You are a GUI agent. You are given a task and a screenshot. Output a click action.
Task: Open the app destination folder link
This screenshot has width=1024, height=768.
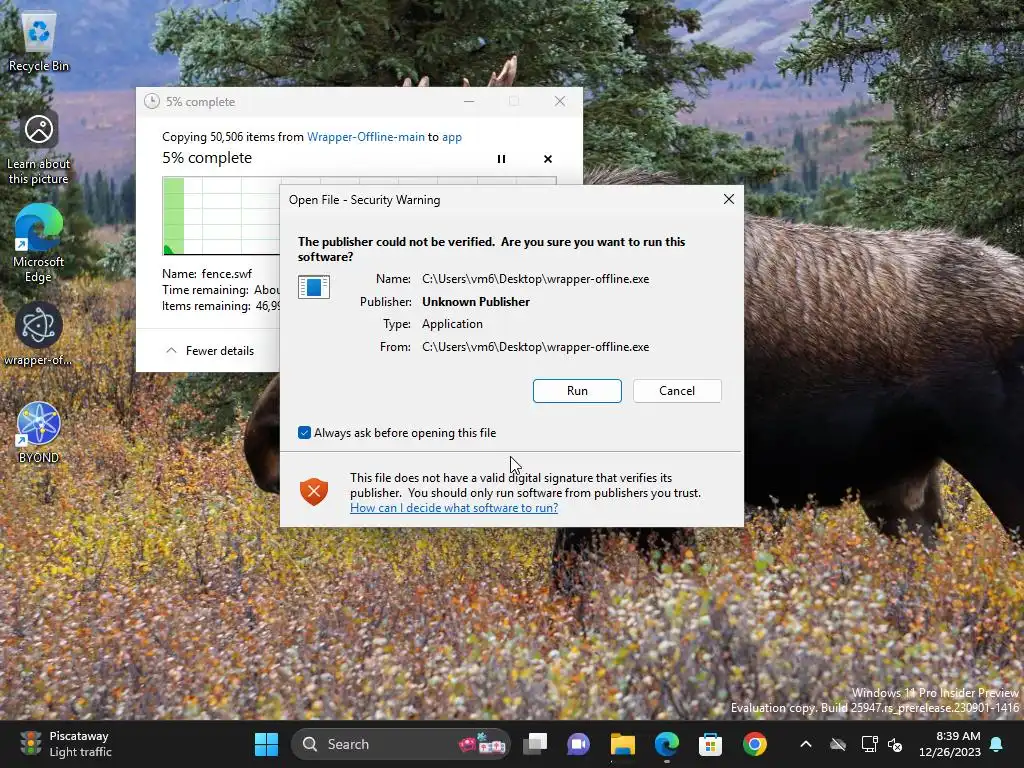(452, 137)
